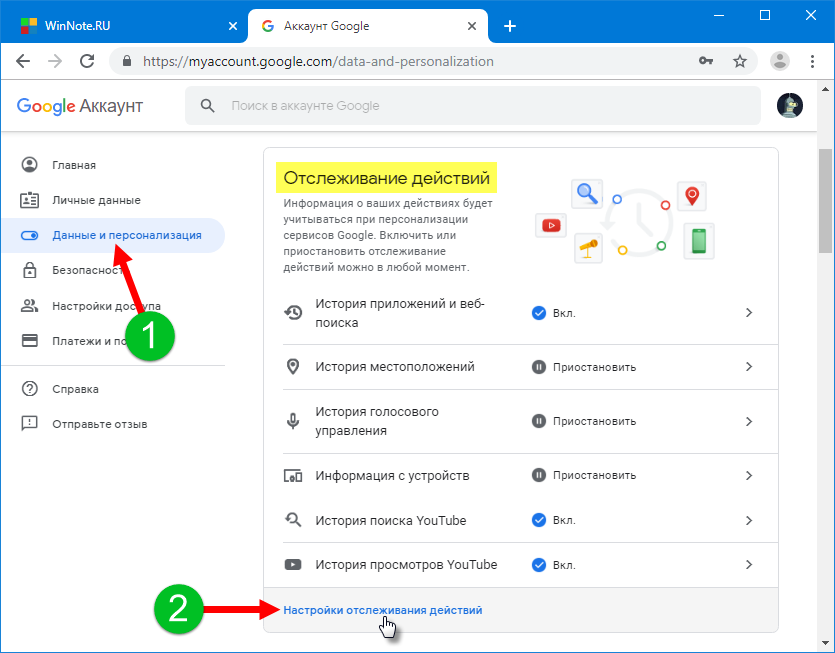Click Безопасность lock icon in sidebar
Screen dimensions: 835x653
pyautogui.click(x=29, y=270)
